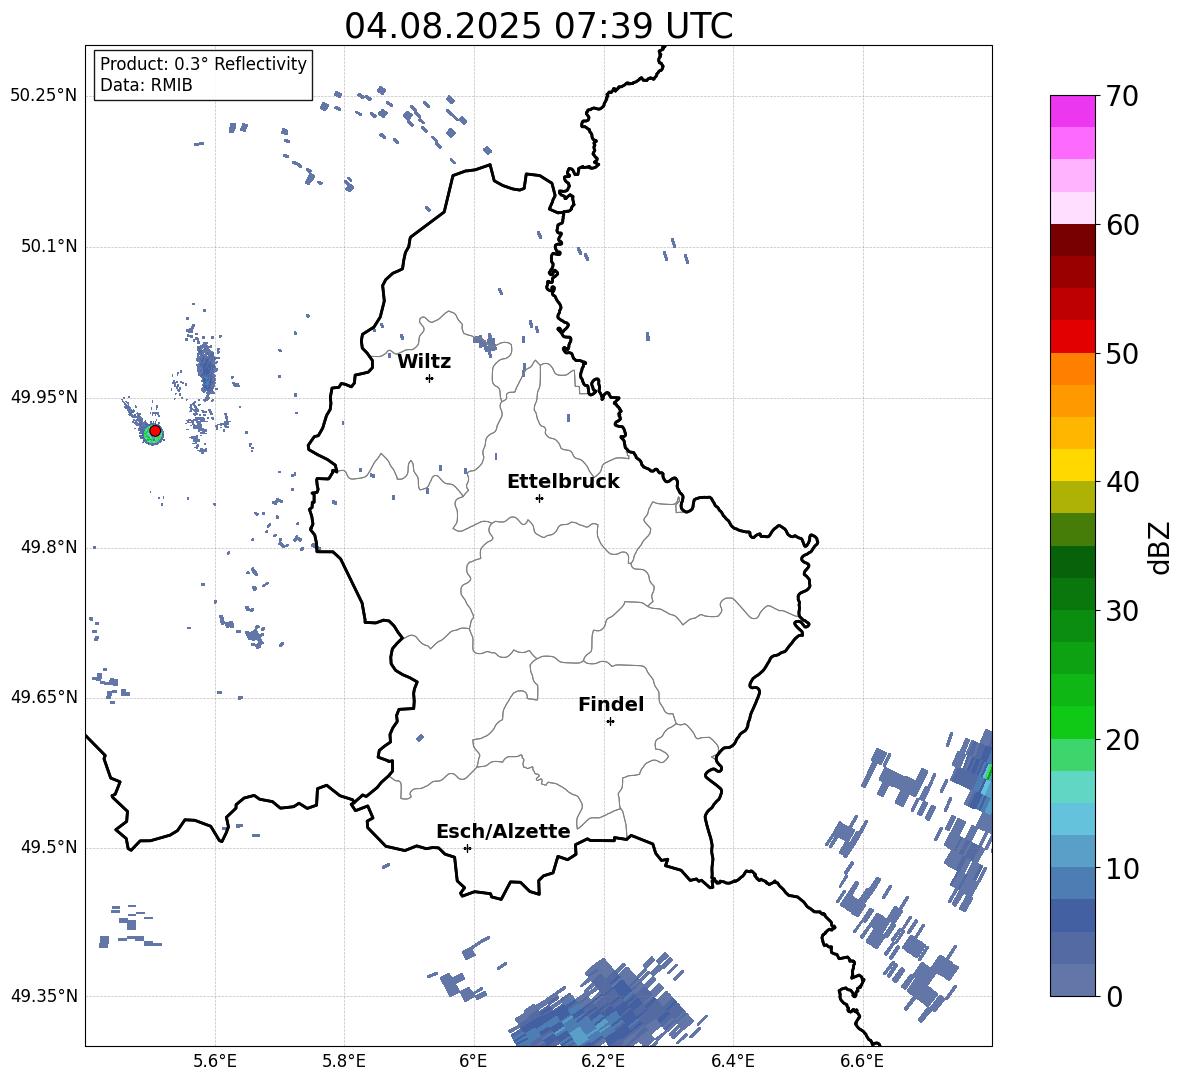Pick the dark maroon swatch below 60
Screen dimensions: 1184x1081
click(1072, 240)
